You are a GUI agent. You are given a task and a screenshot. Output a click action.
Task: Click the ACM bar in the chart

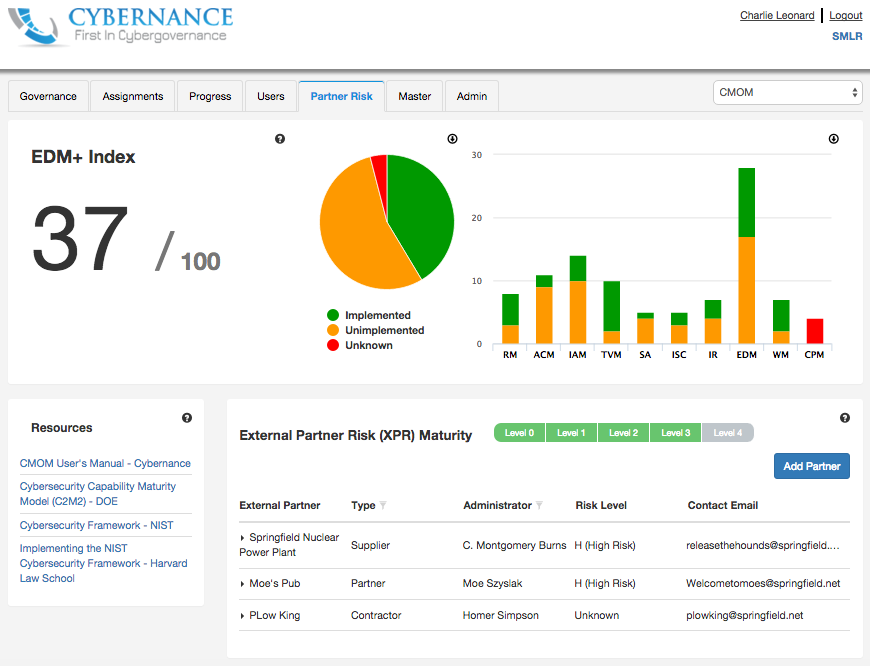(544, 309)
